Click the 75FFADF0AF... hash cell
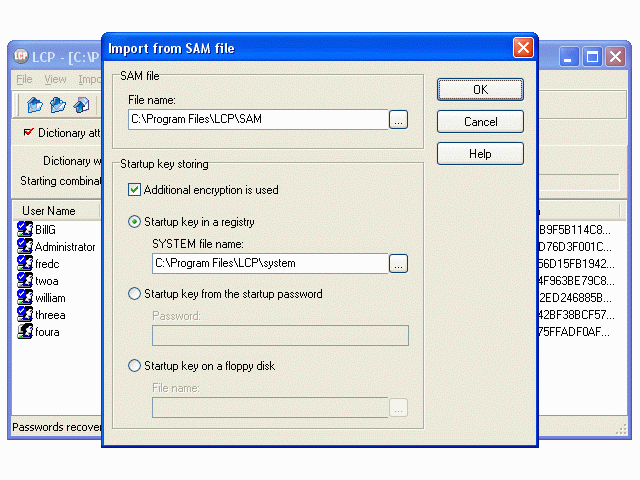 click(x=575, y=332)
